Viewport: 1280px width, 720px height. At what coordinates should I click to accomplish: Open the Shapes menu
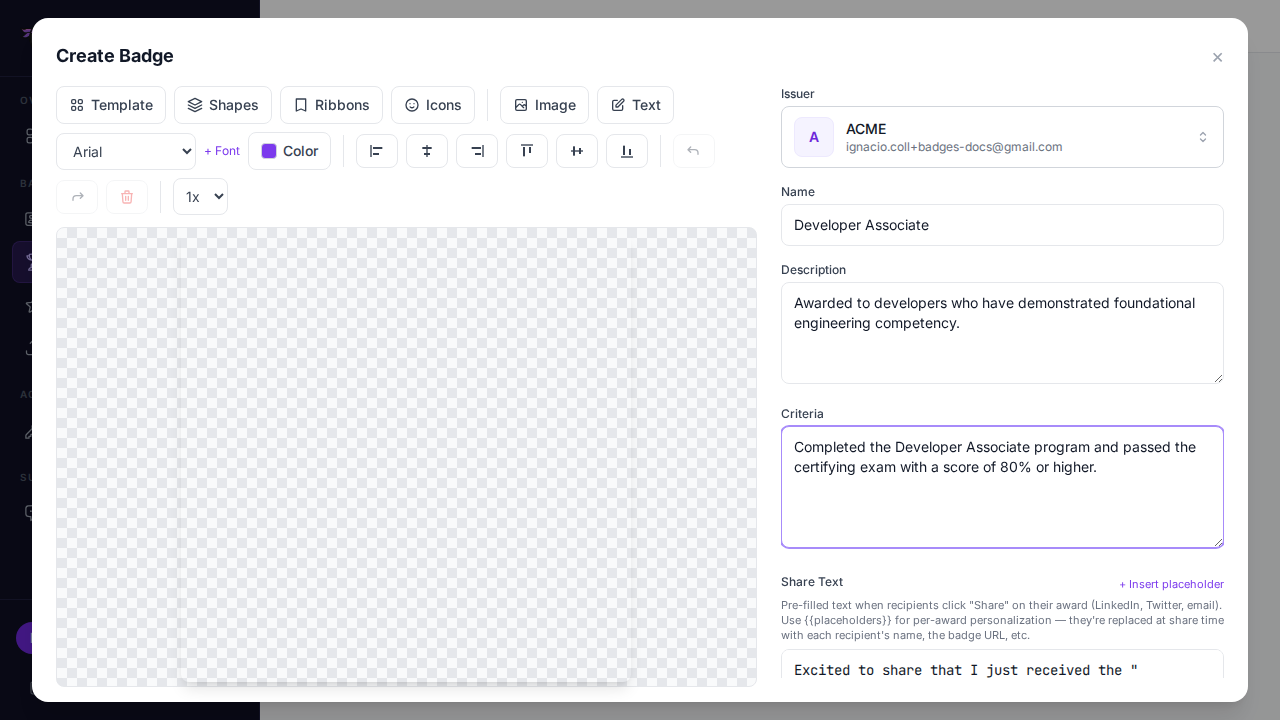(223, 105)
